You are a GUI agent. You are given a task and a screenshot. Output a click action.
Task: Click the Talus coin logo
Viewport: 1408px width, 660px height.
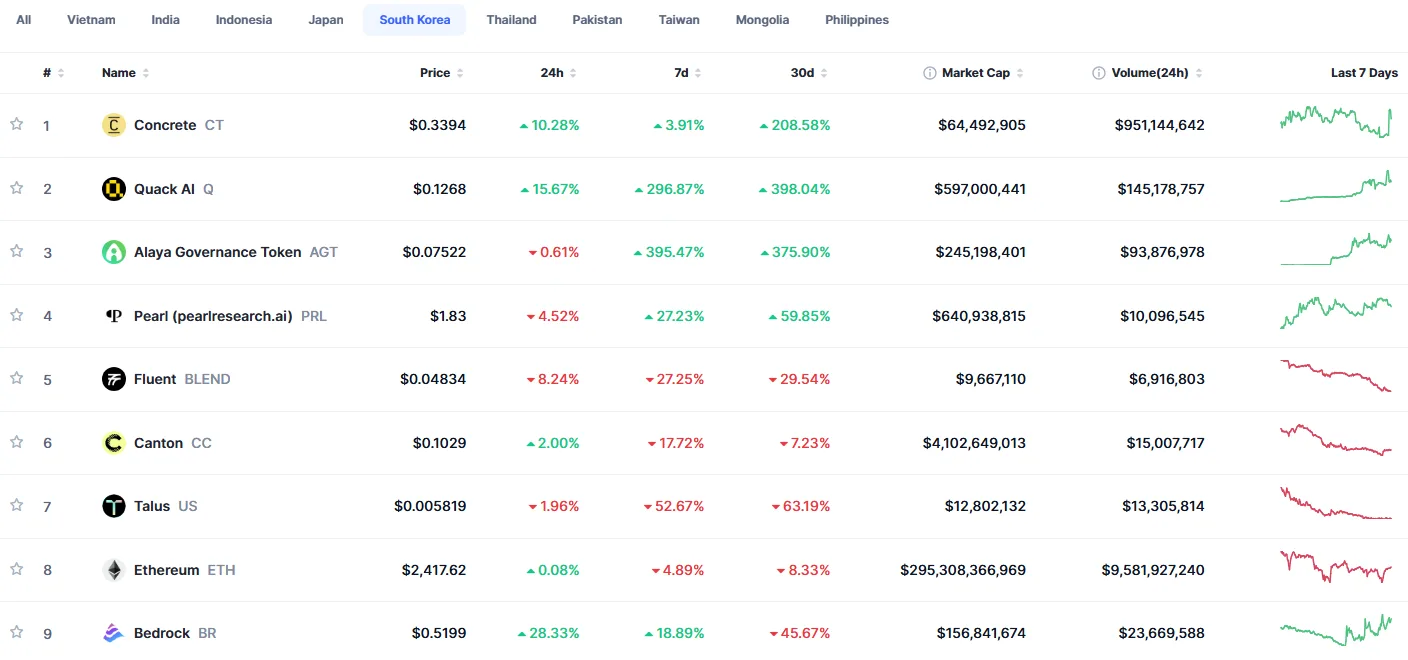coord(114,506)
